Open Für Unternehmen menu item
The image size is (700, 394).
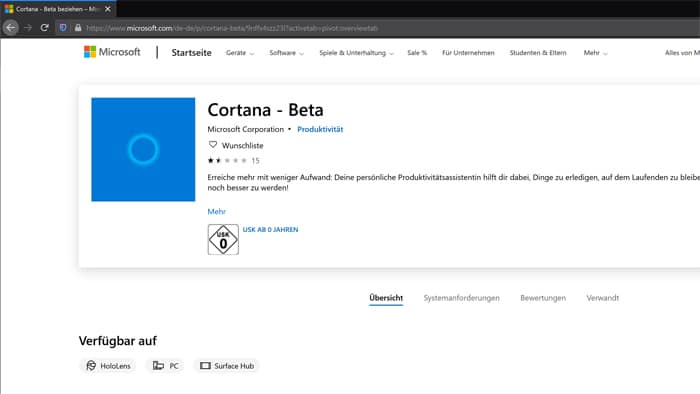(468, 53)
